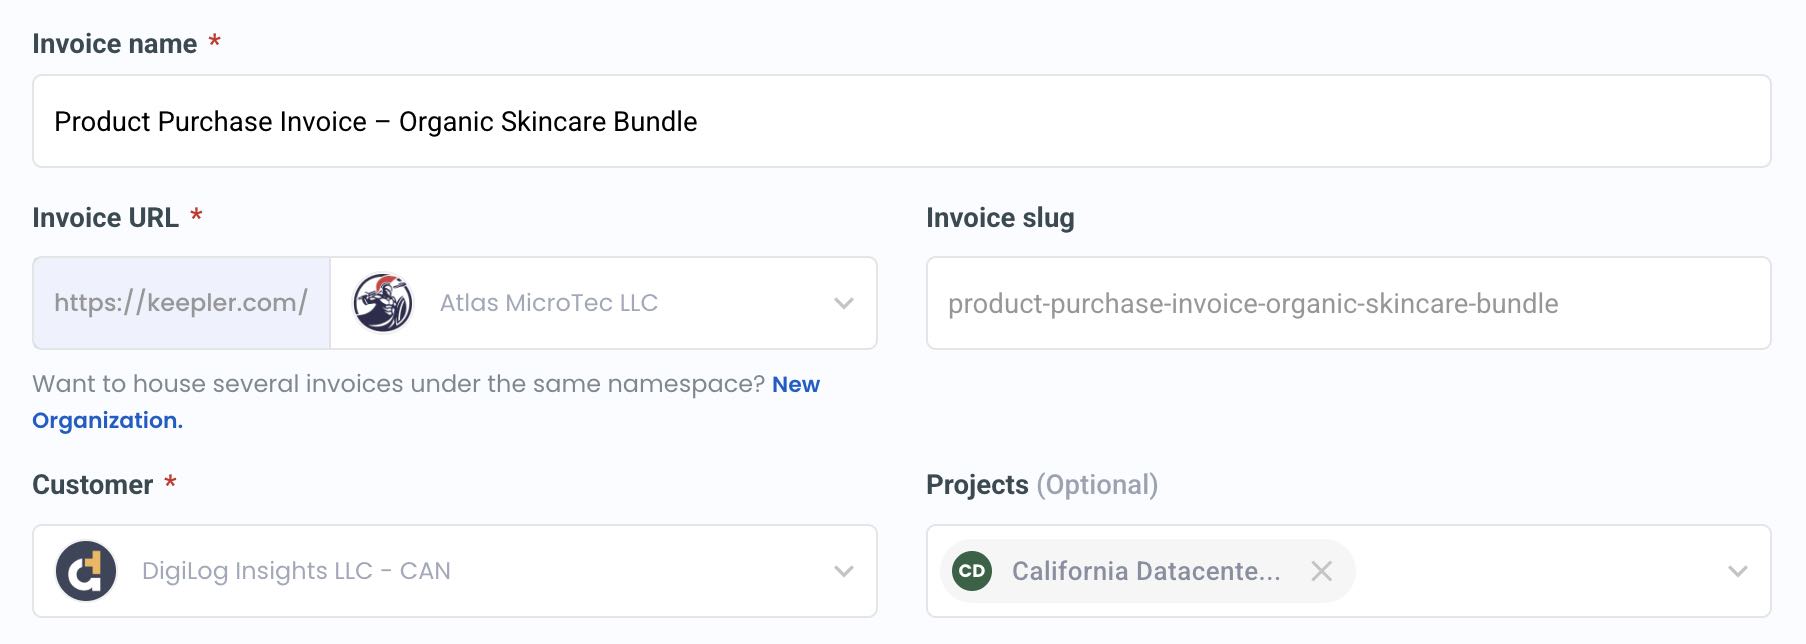Click the California Datacente... tag label

1144,571
